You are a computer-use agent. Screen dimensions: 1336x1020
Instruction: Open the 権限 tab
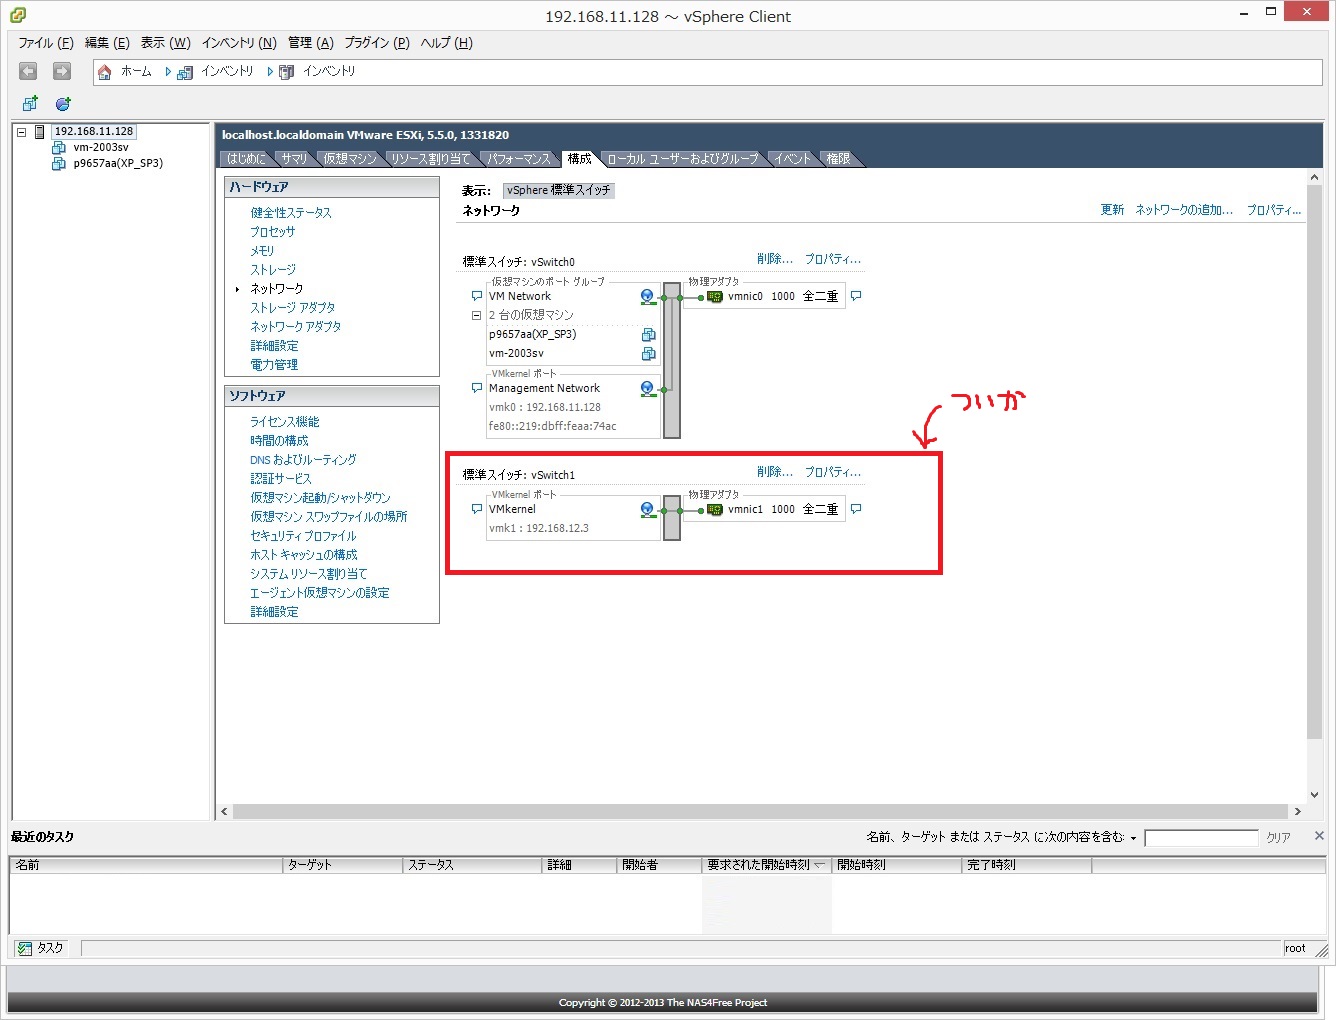838,159
